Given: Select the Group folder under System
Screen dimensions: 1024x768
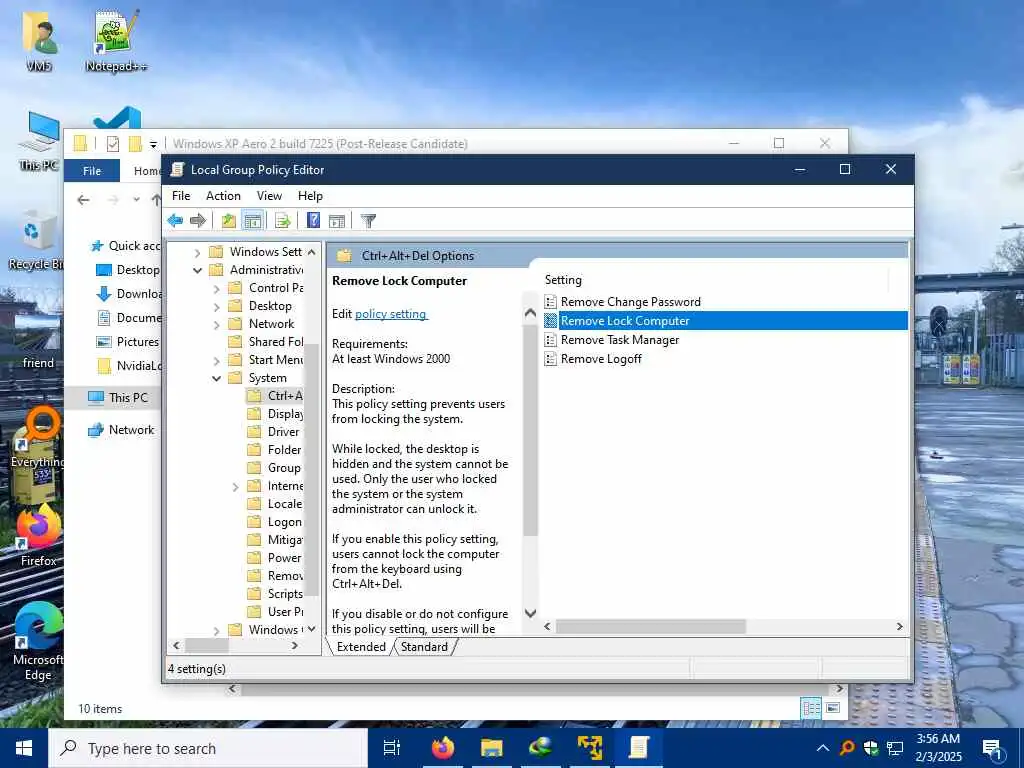Looking at the screenshot, I should point(274,468).
